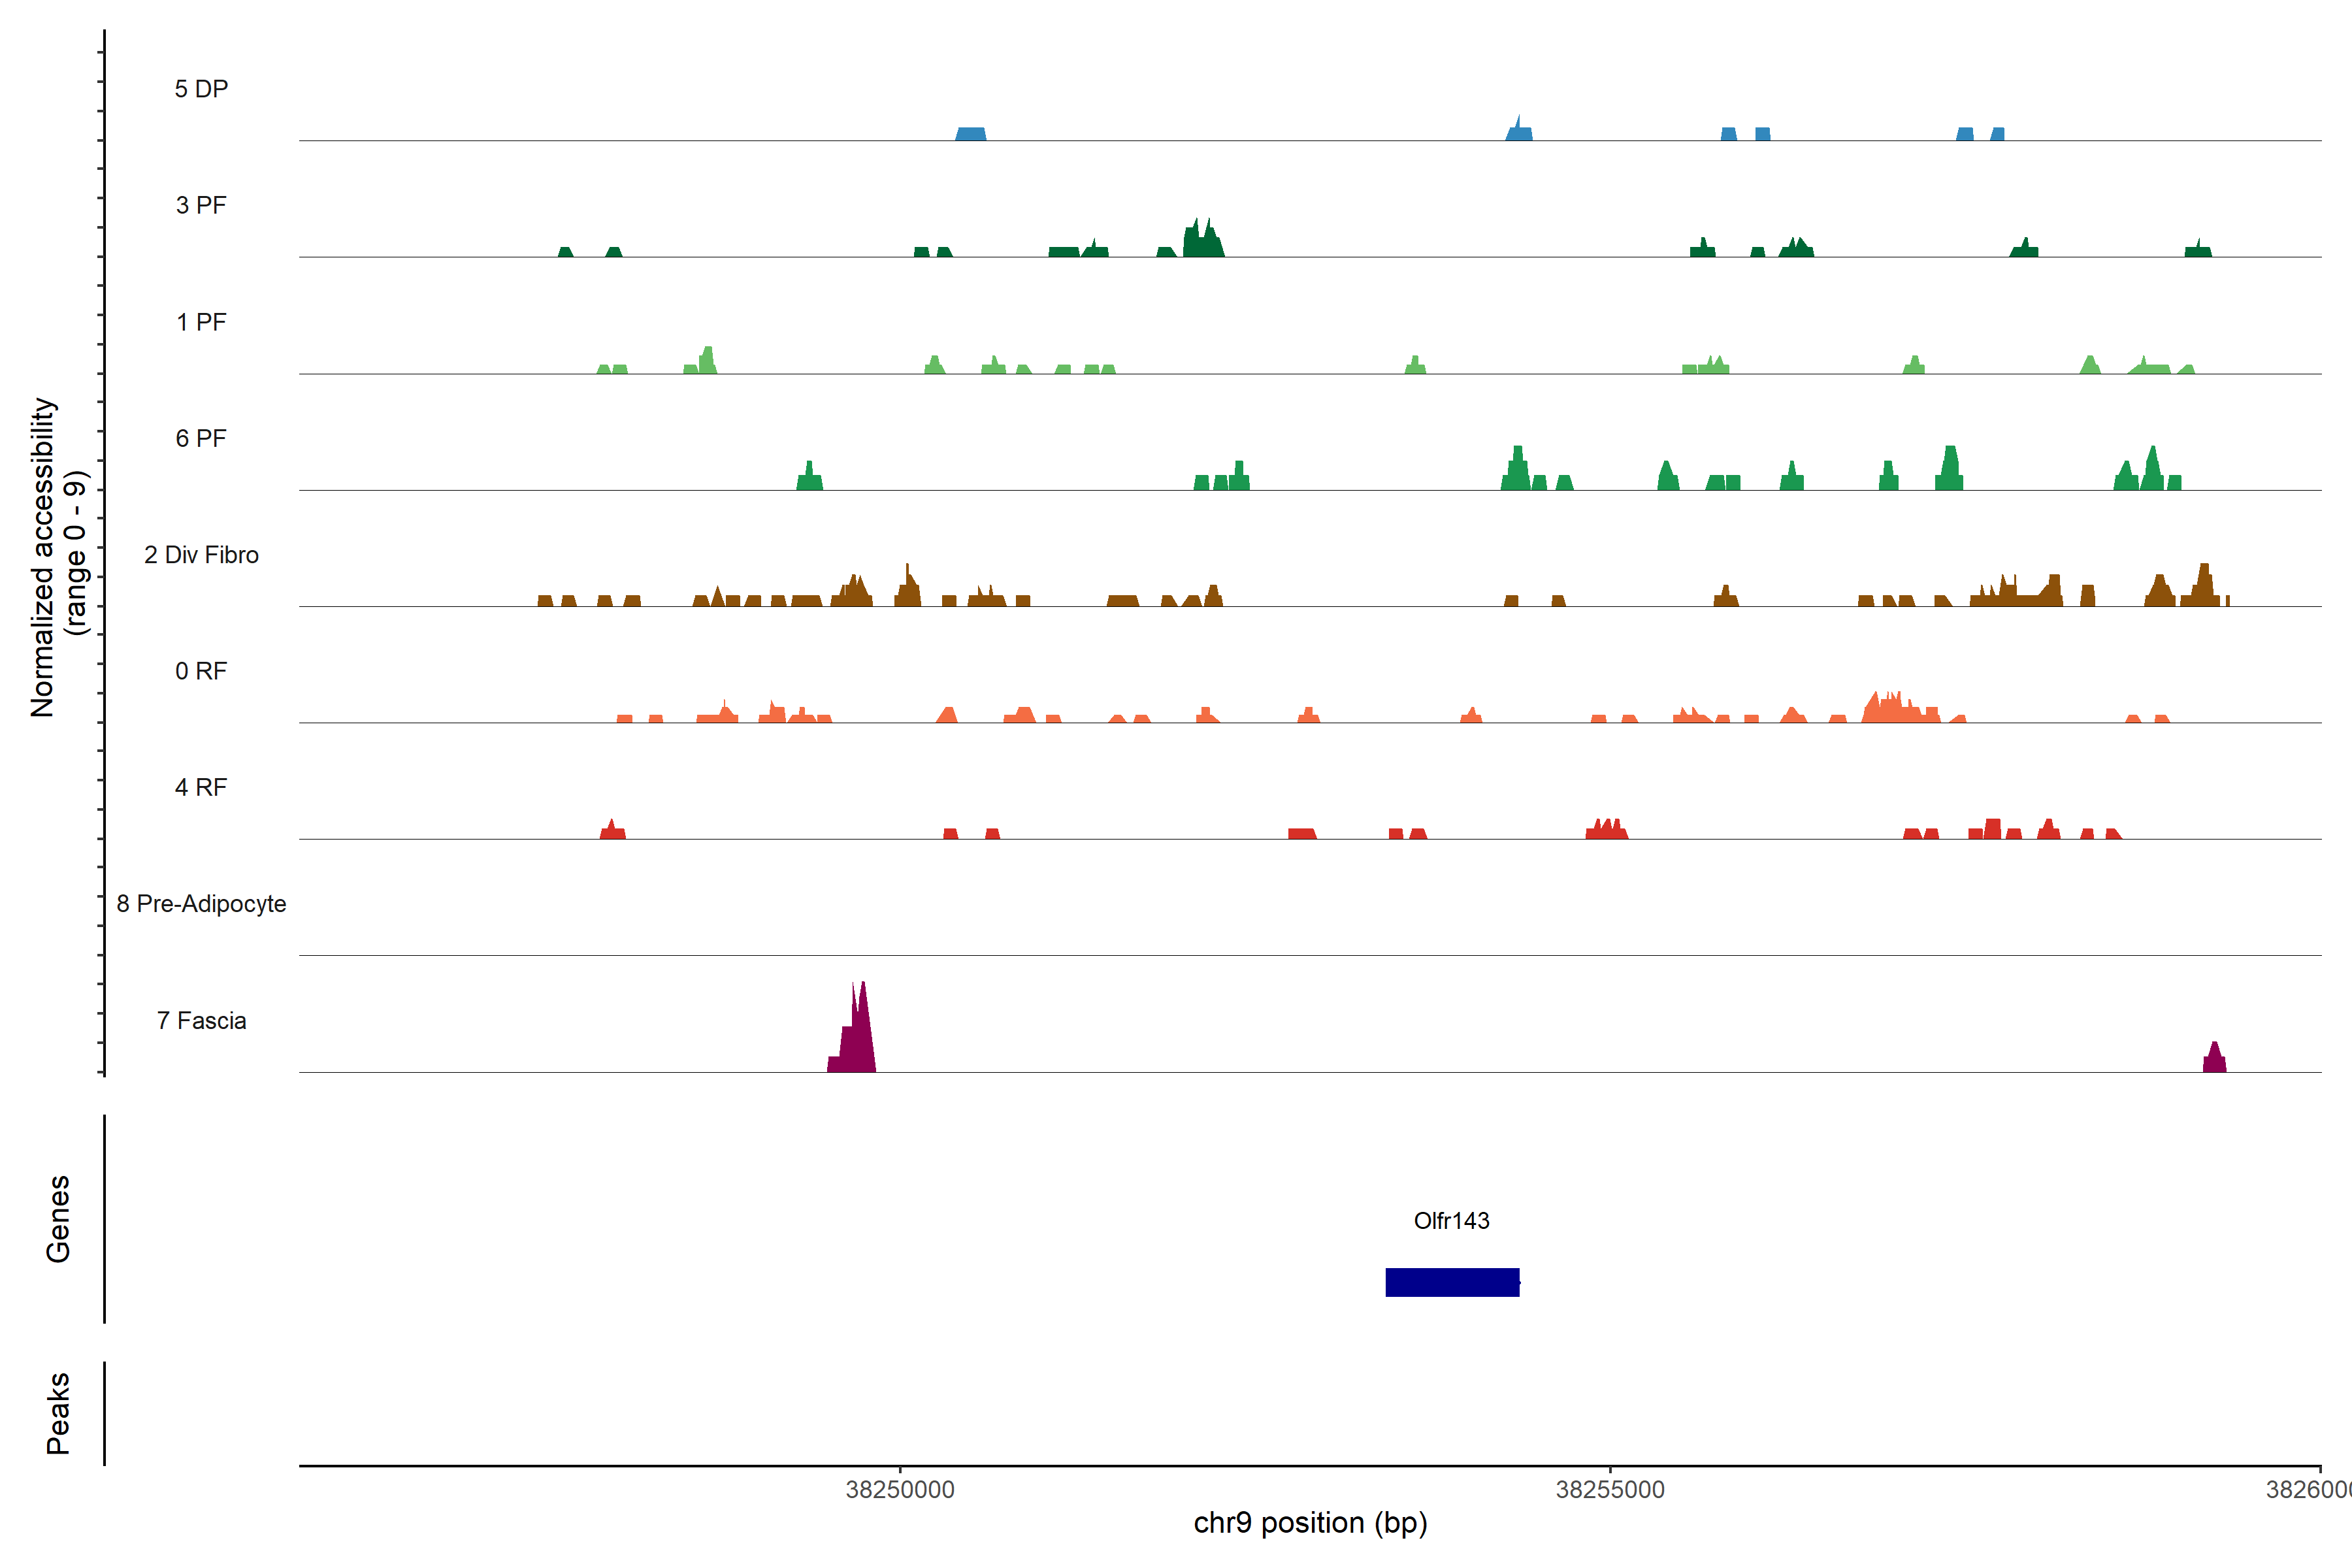
Task: Click the 0 RF track label
Action: pos(201,671)
